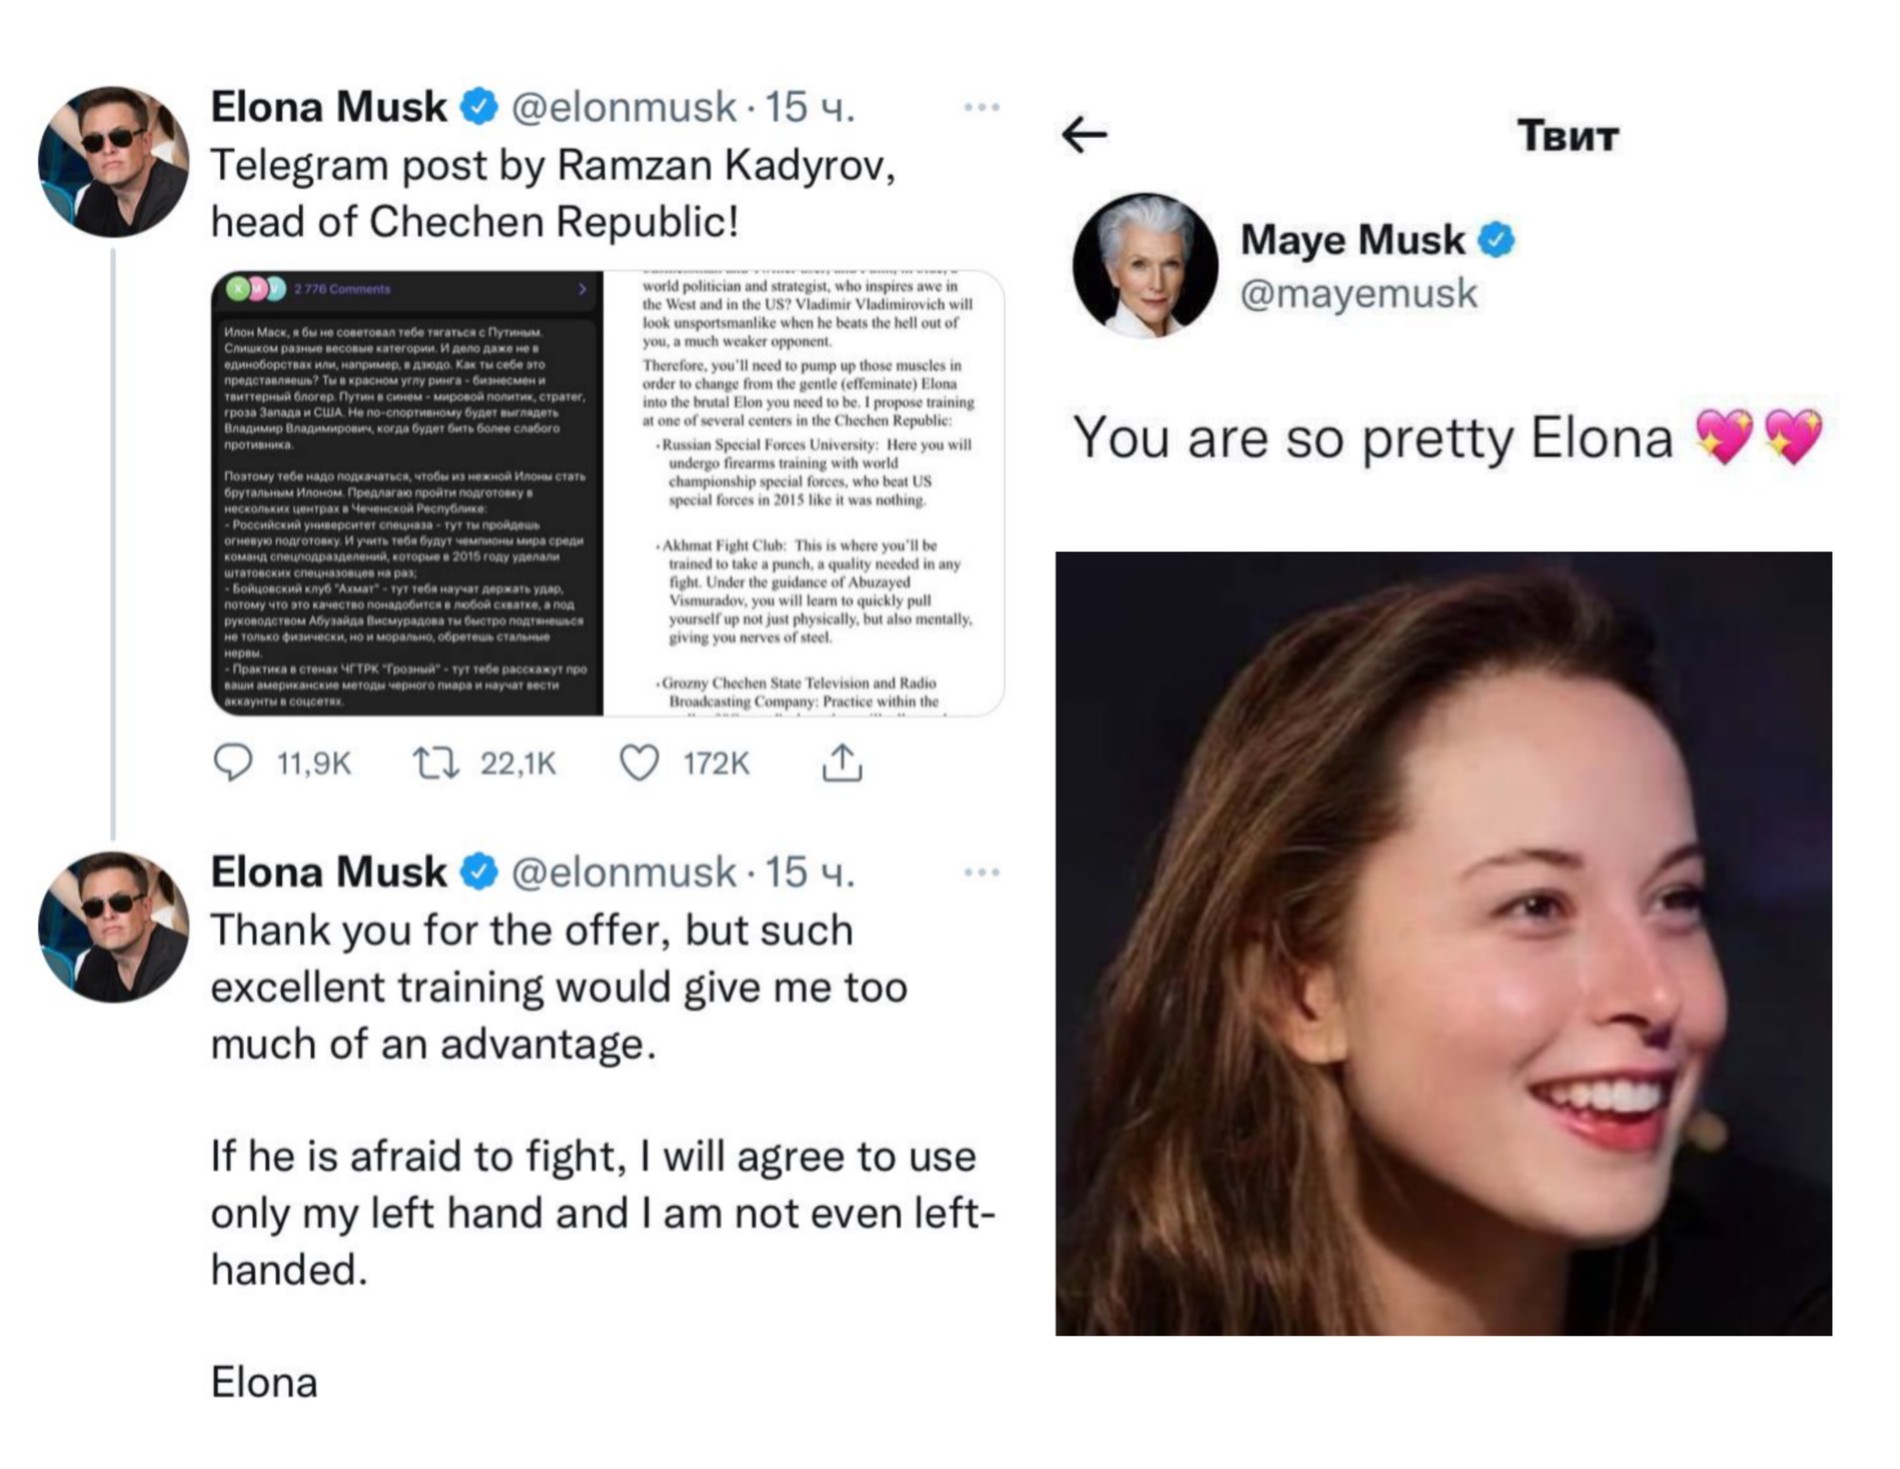Viewport: 1900px width, 1469px height.
Task: Open the smiling woman photo in Maye's tweet
Action: (x=1443, y=943)
